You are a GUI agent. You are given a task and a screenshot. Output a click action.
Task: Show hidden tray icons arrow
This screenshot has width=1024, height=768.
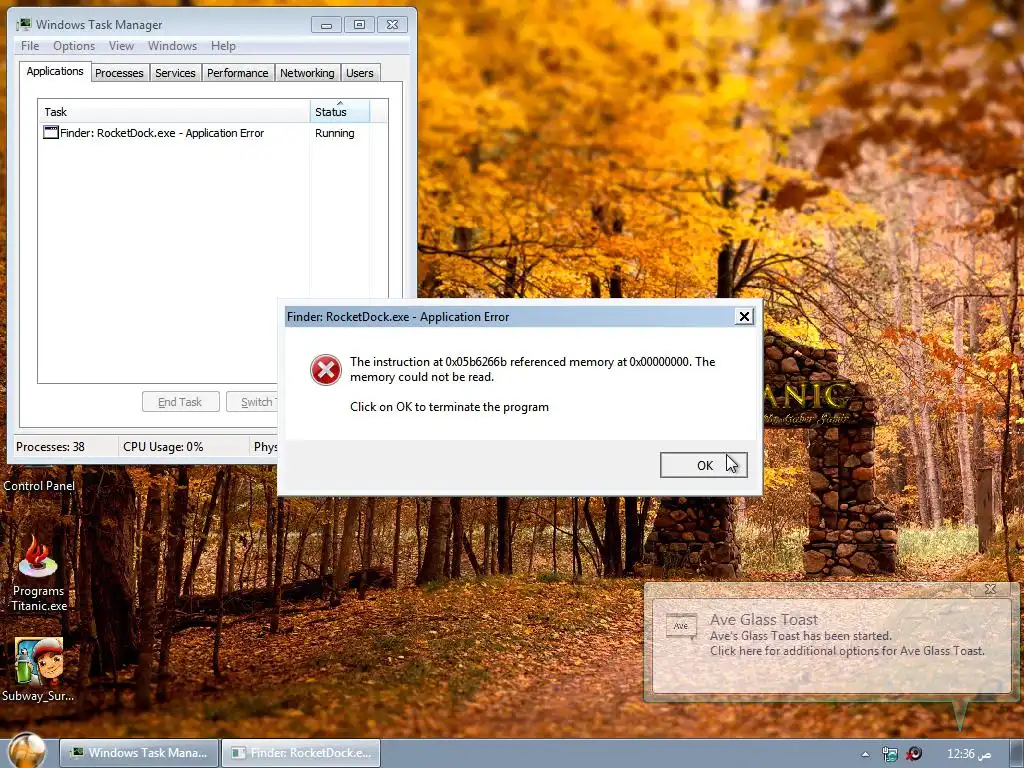865,754
